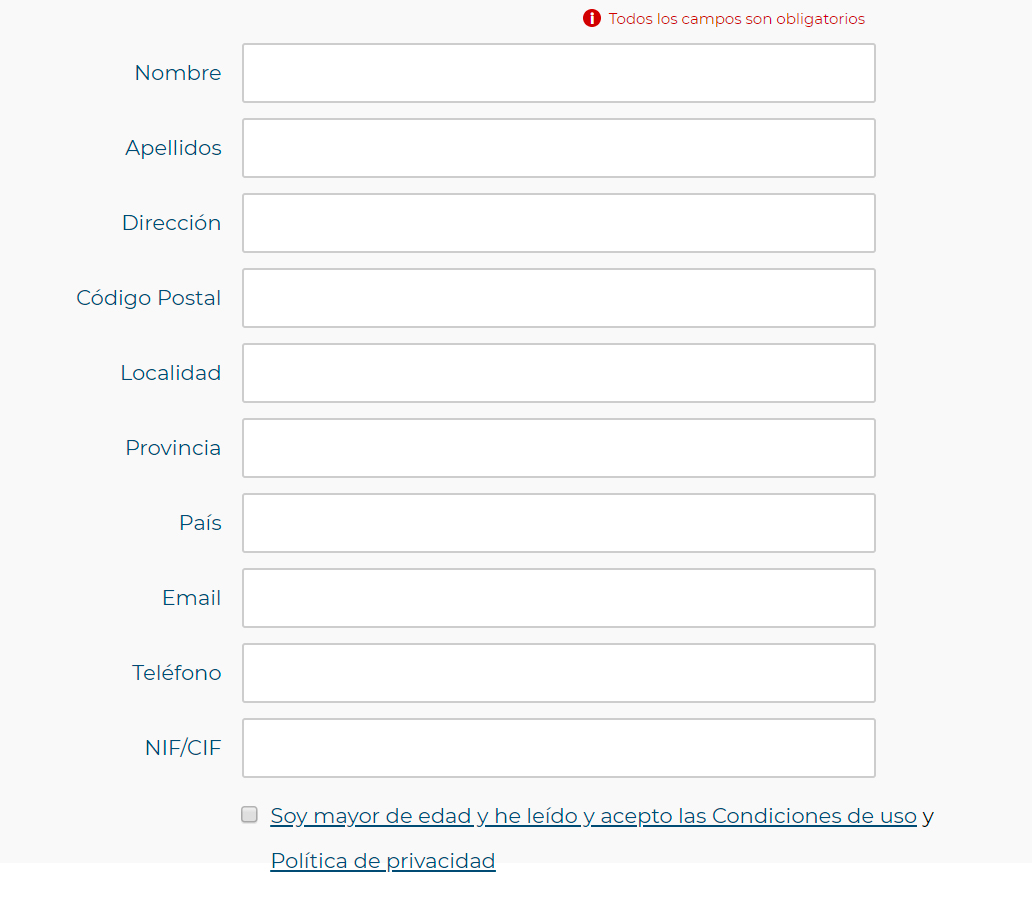Click the NIF/CIF label
This screenshot has height=900, width=1032.
pyautogui.click(x=183, y=748)
